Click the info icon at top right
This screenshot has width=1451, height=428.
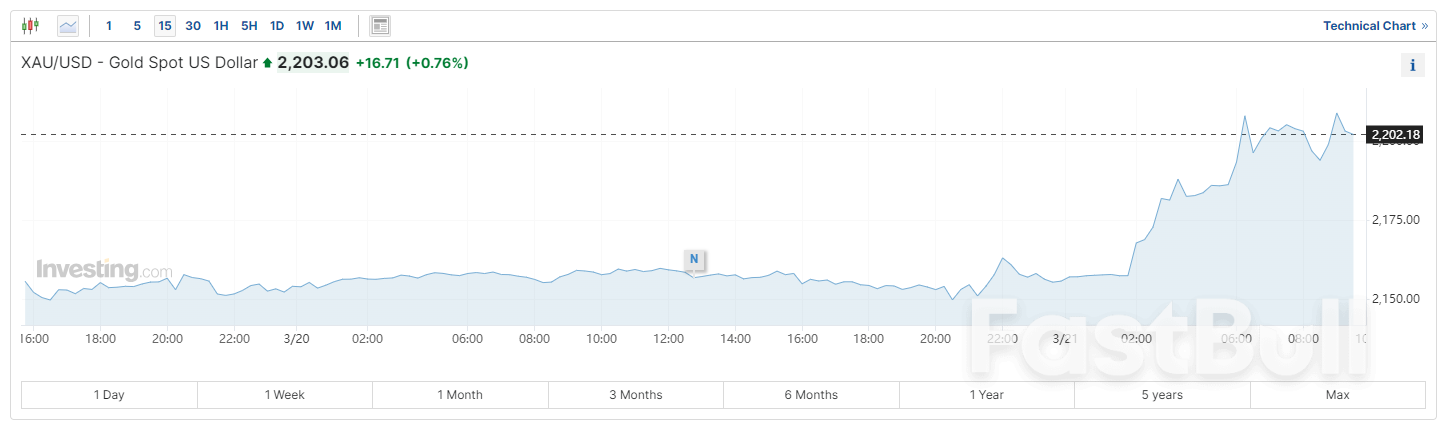[x=1412, y=66]
